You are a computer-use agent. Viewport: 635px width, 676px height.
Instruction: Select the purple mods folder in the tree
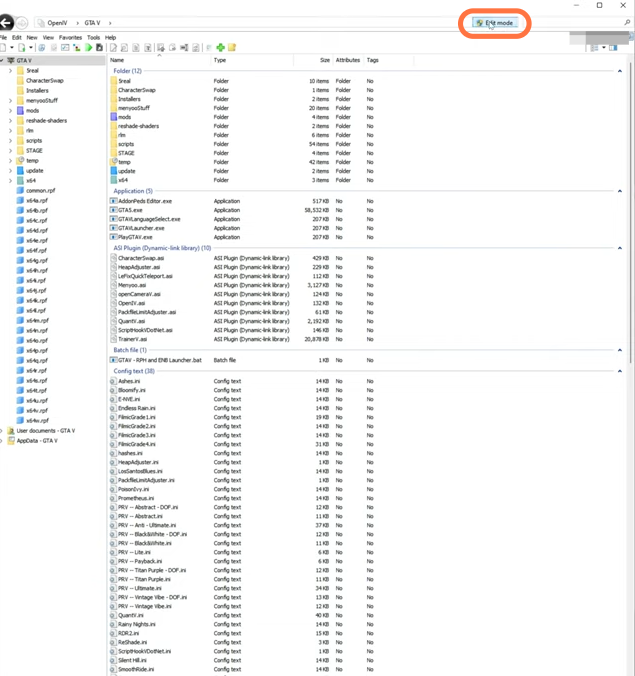coord(32,111)
